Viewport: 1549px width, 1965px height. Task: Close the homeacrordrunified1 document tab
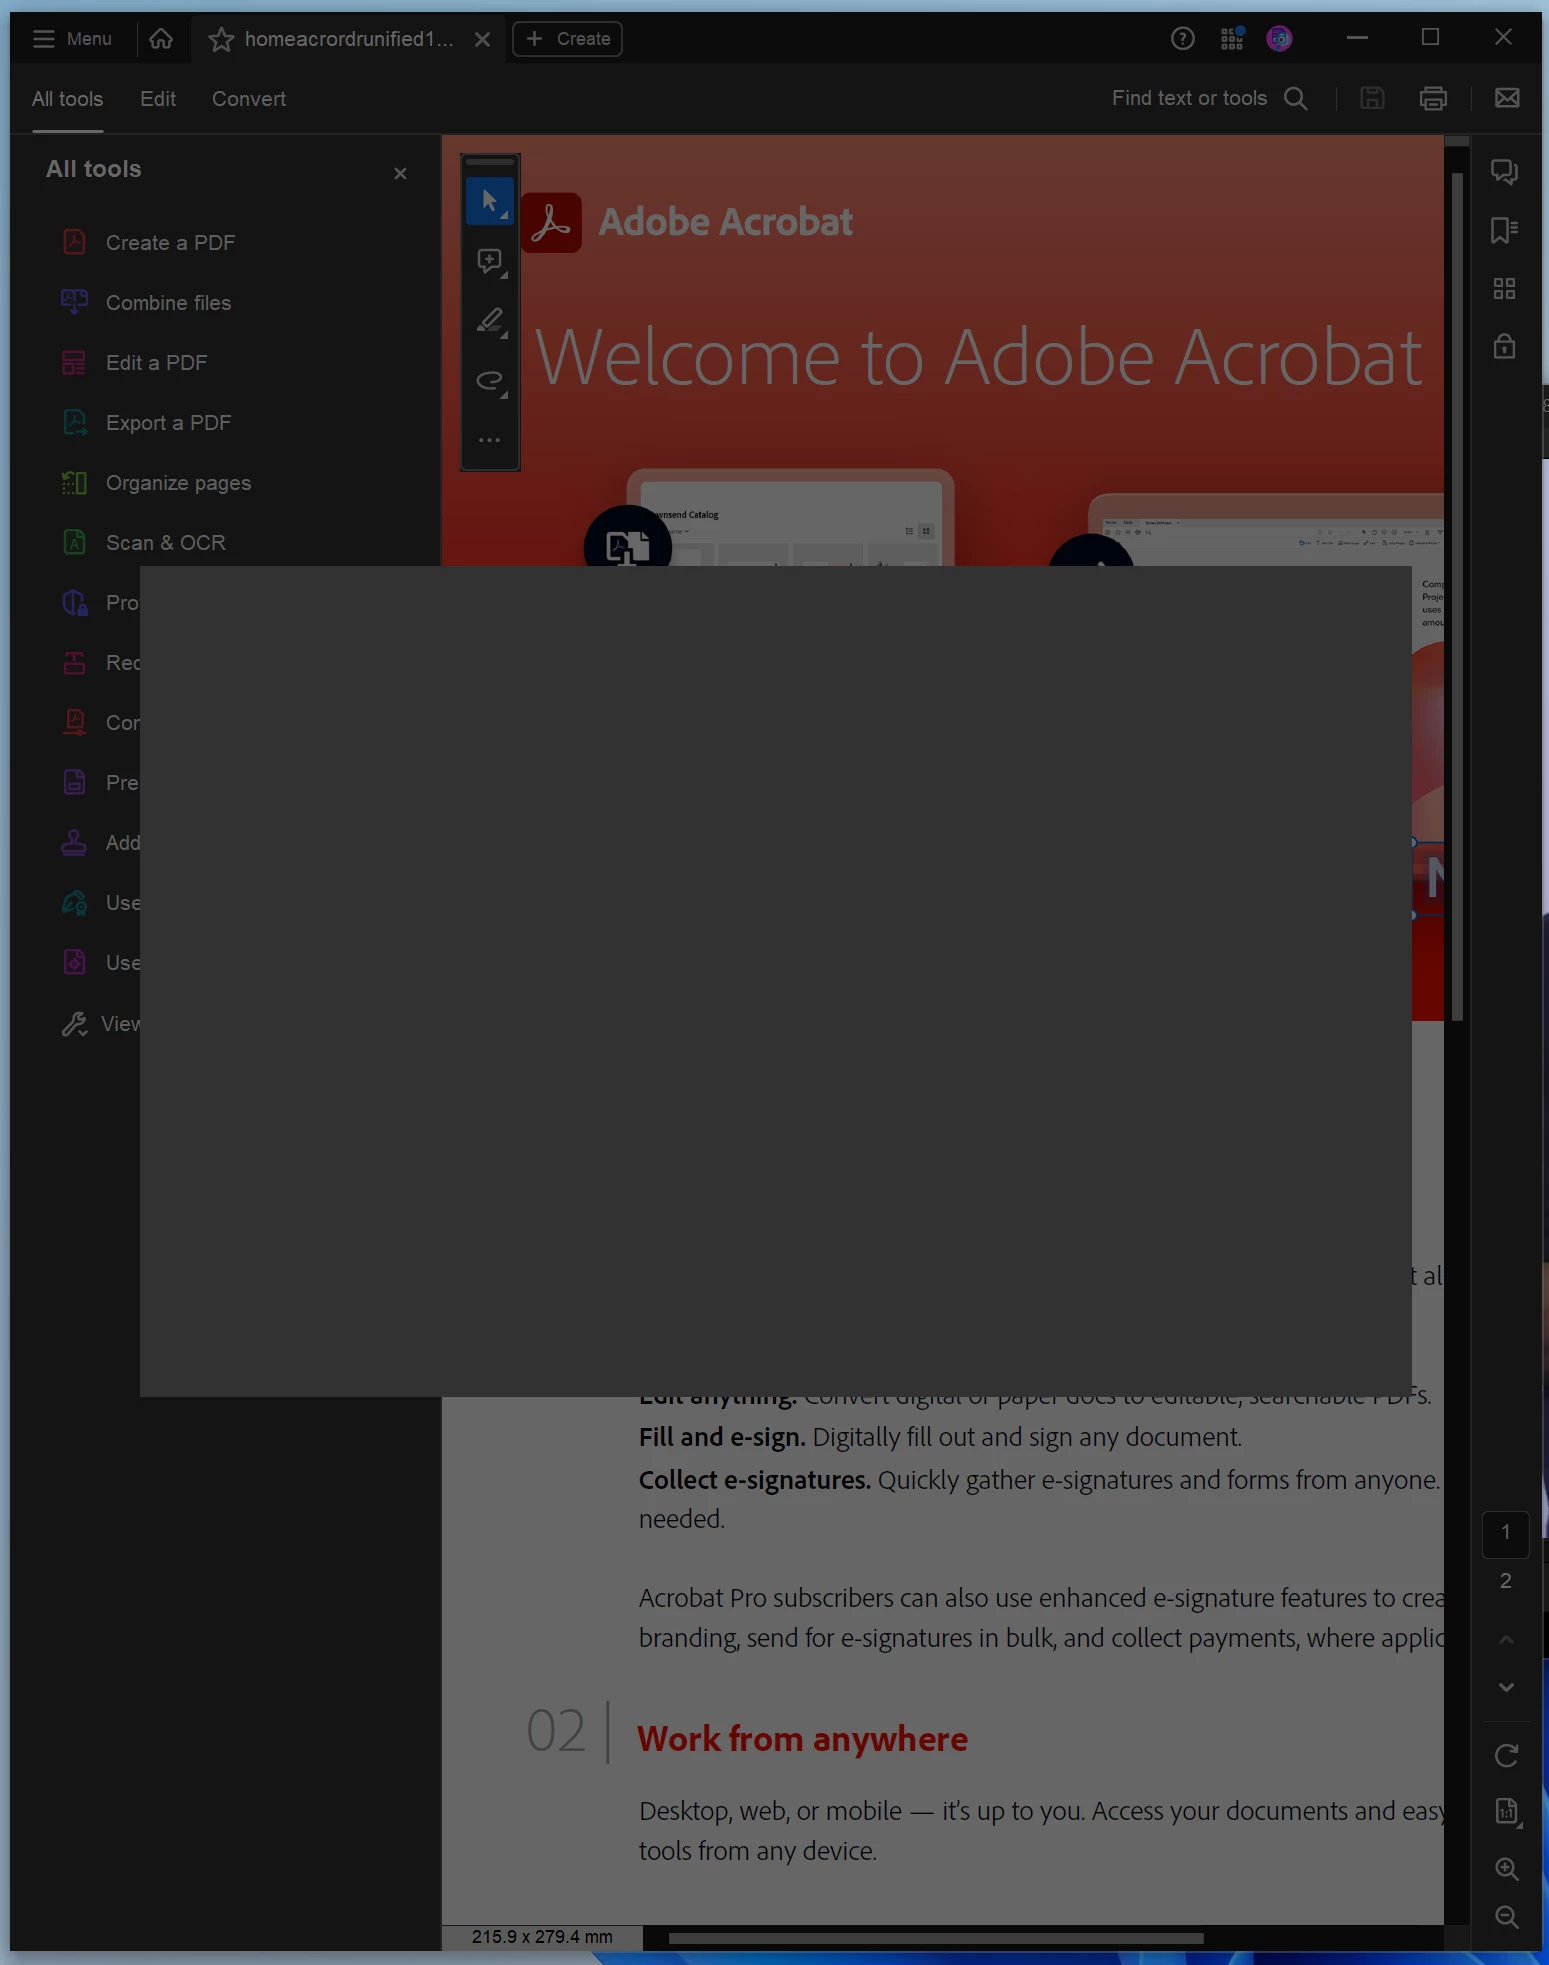[x=482, y=39]
